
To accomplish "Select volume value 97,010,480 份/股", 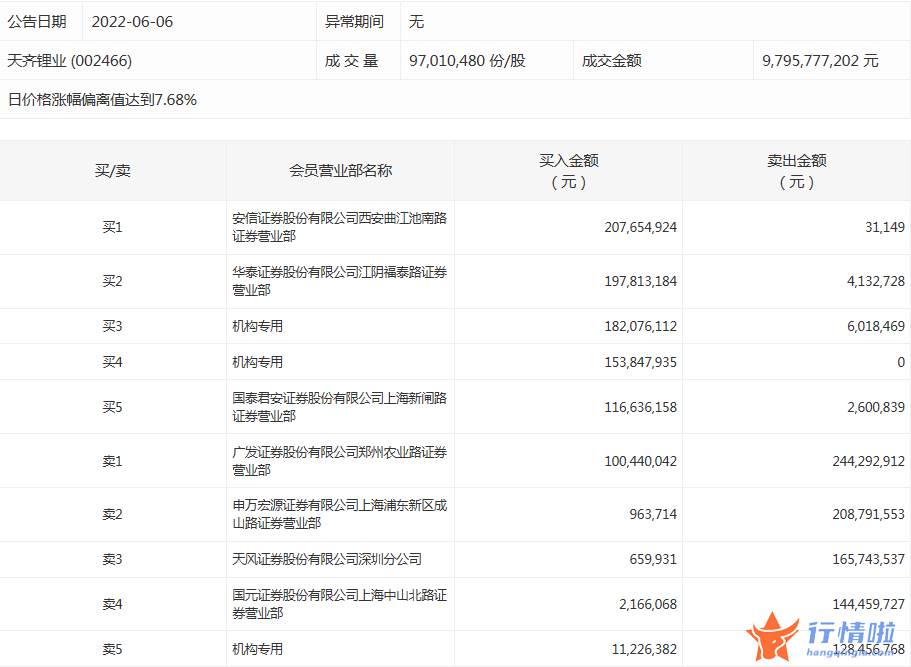I will tap(467, 60).
